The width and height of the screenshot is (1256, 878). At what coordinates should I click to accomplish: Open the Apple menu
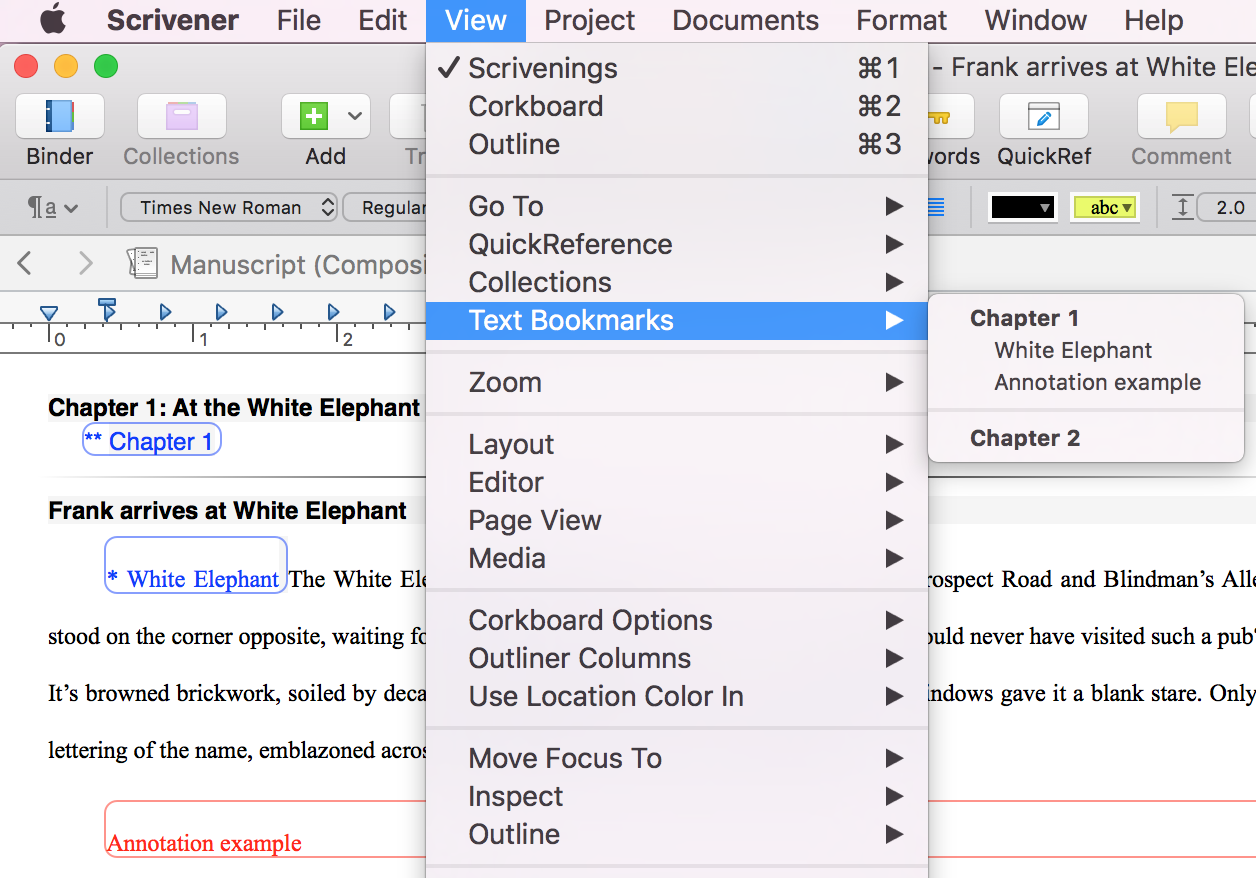[53, 19]
